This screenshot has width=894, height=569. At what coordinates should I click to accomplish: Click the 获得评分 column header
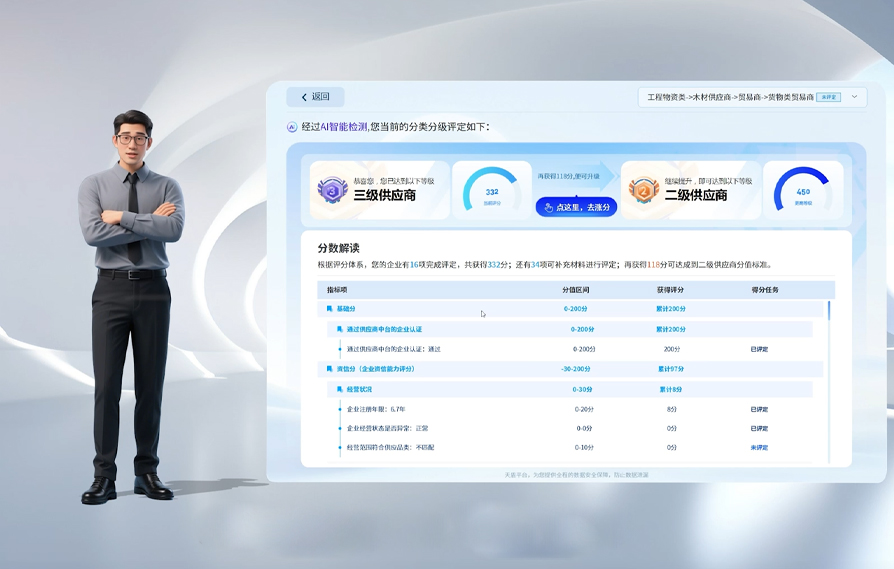(670, 290)
